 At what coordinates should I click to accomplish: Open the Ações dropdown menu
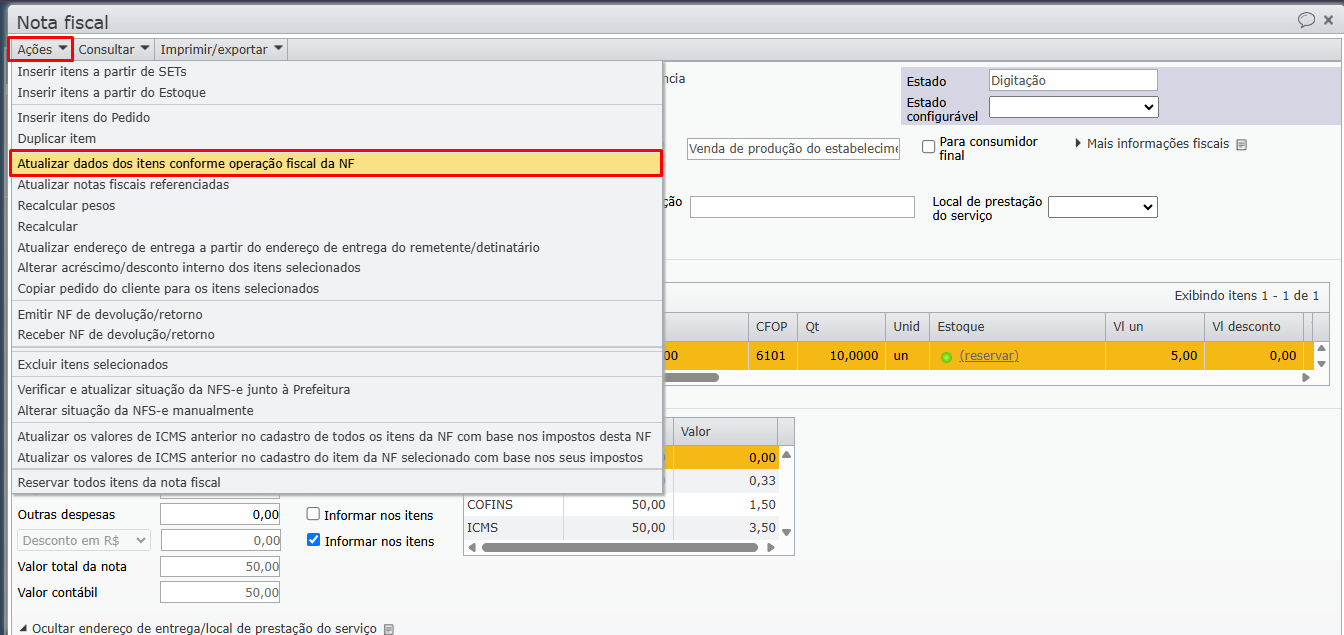[x=42, y=48]
